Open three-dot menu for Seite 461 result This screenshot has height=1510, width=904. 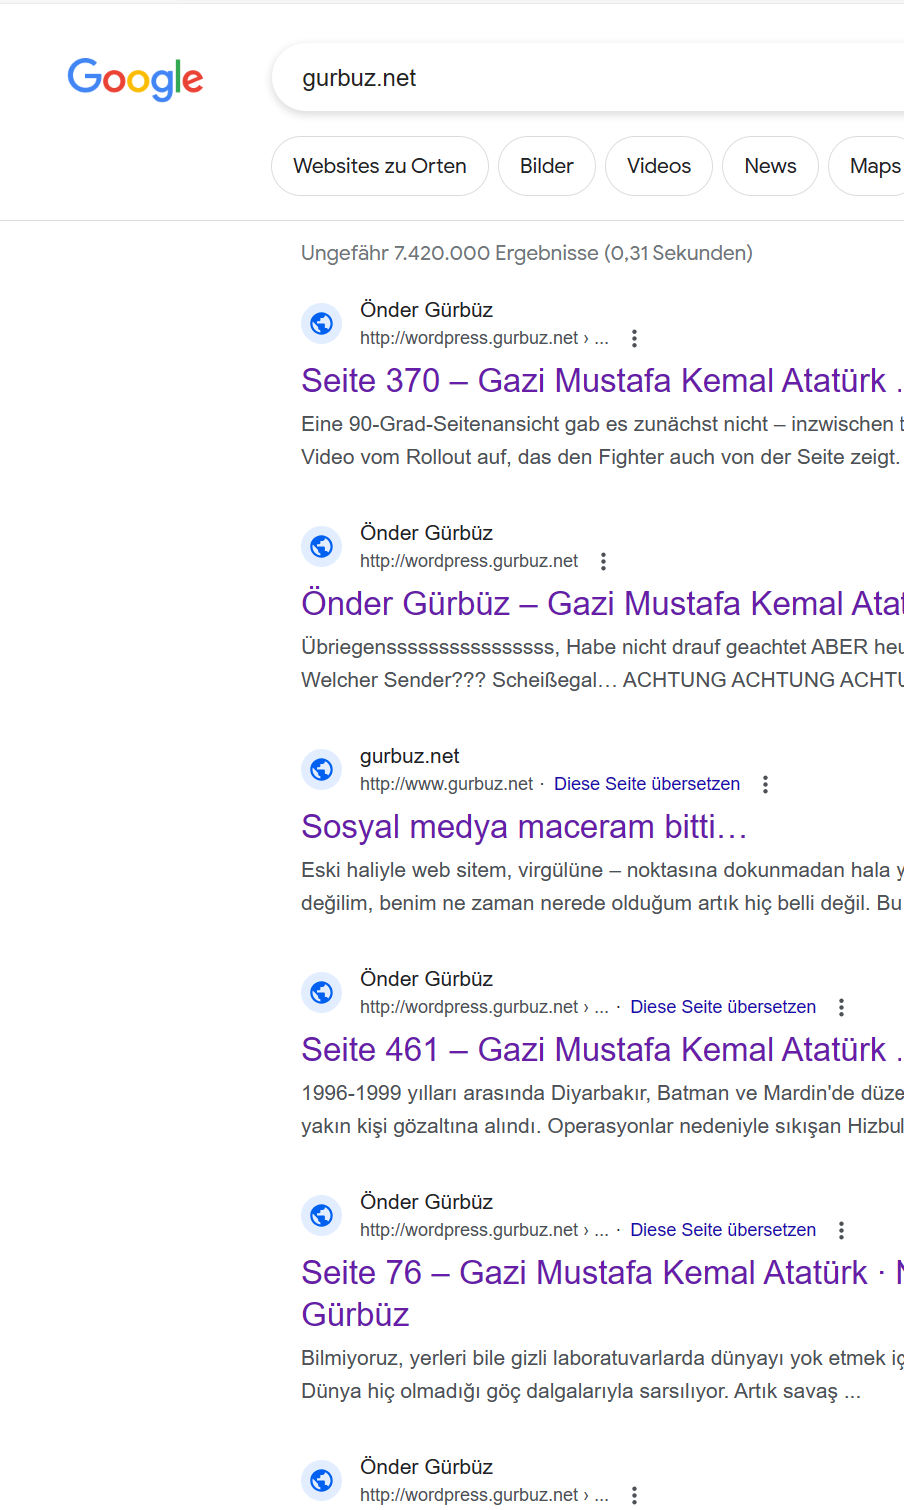coord(841,1007)
